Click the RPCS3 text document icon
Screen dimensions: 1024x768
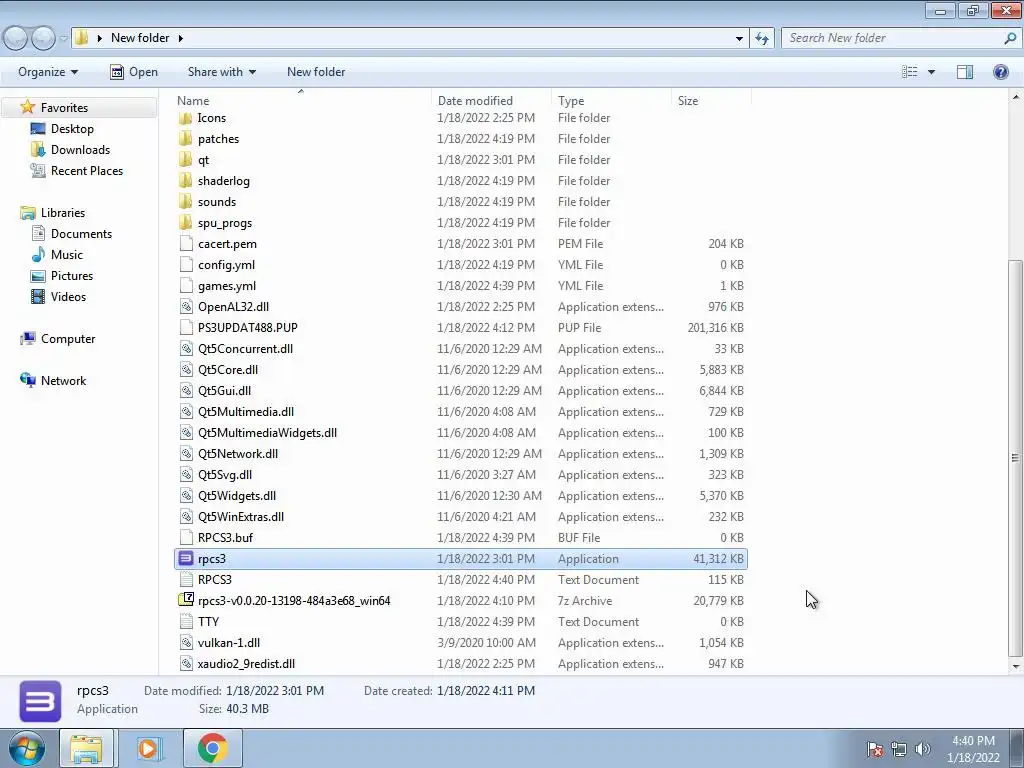click(x=186, y=580)
